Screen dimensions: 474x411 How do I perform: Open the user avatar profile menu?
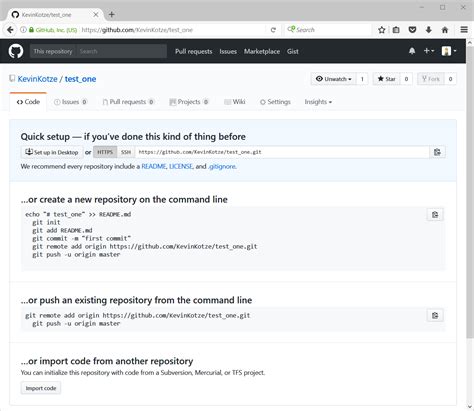pos(449,51)
